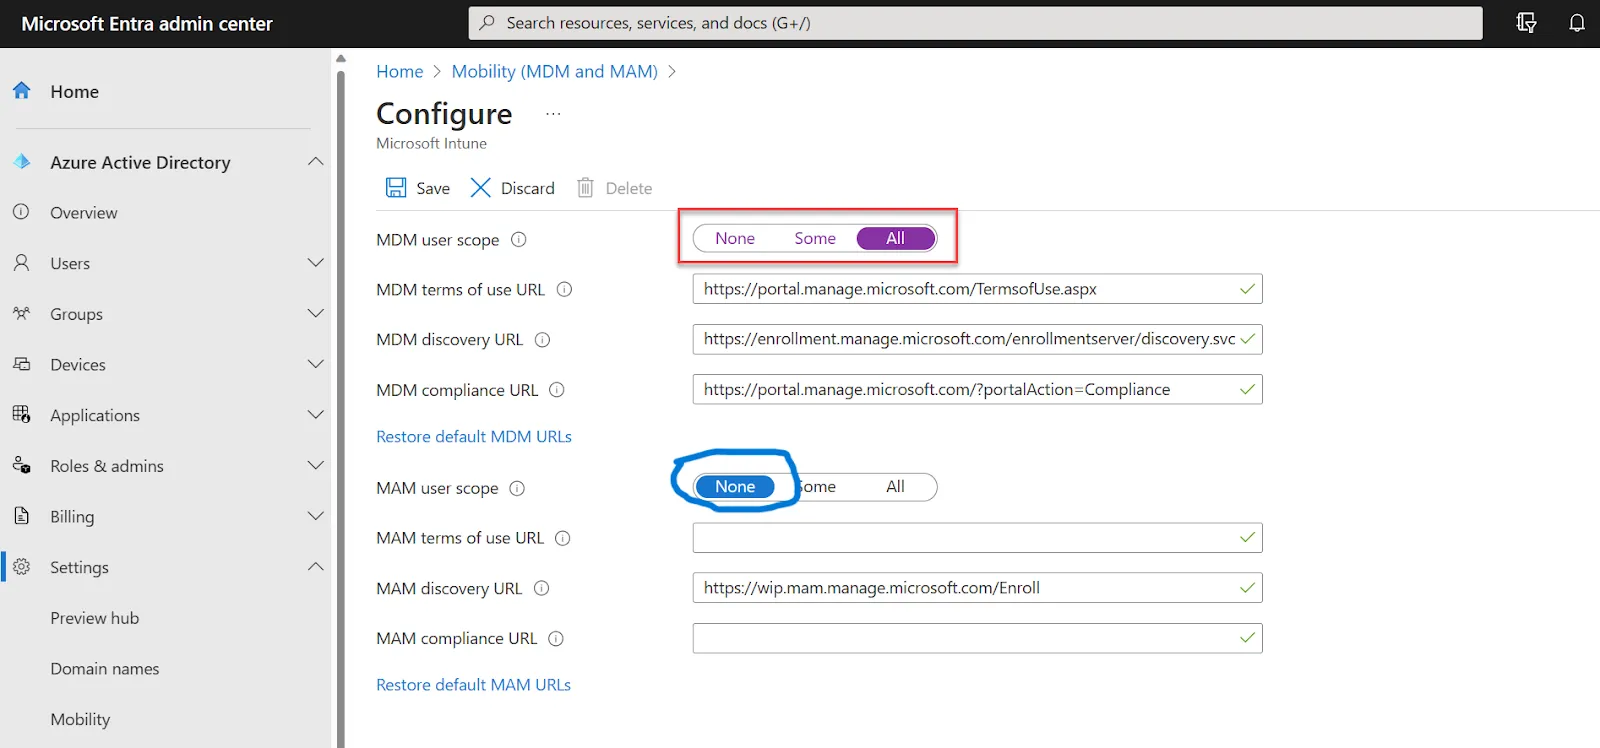Screen dimensions: 1600x748
Task: Open Domain names in sidebar
Action: pyautogui.click(x=105, y=669)
